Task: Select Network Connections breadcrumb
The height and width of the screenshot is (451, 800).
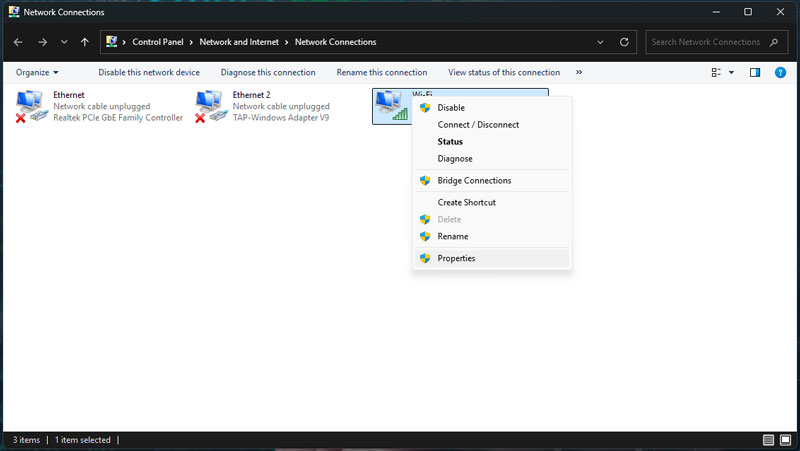Action: click(x=335, y=42)
